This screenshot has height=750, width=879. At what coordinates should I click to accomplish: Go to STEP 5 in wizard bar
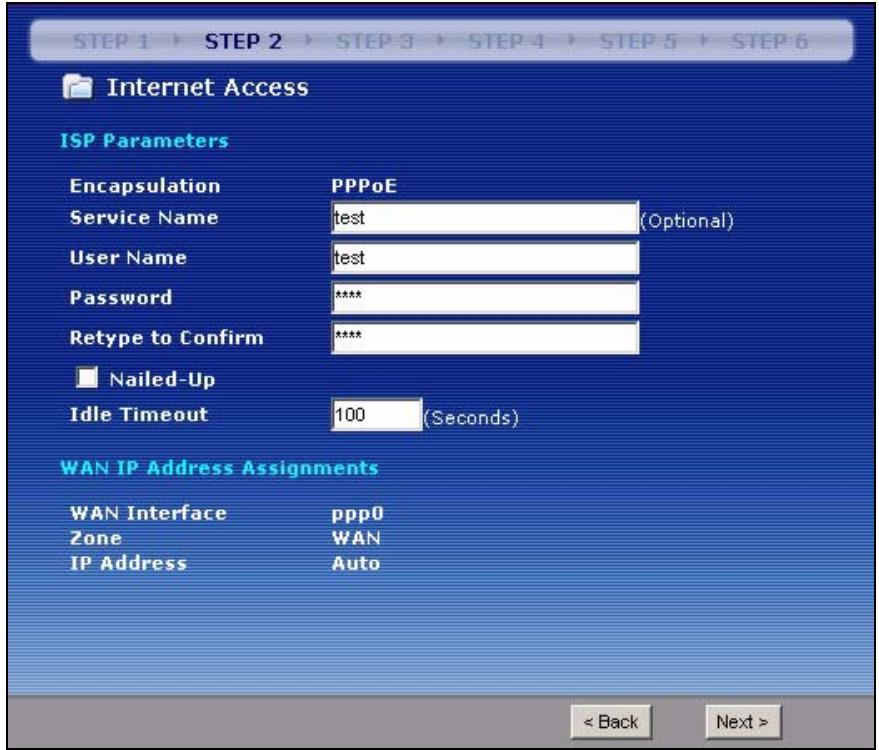[x=638, y=41]
